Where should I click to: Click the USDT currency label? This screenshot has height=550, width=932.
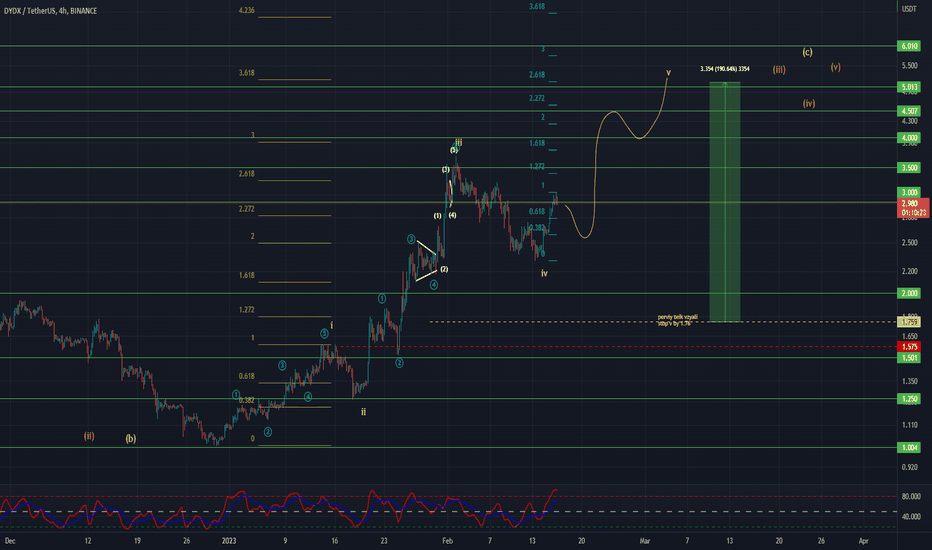pyautogui.click(x=909, y=9)
